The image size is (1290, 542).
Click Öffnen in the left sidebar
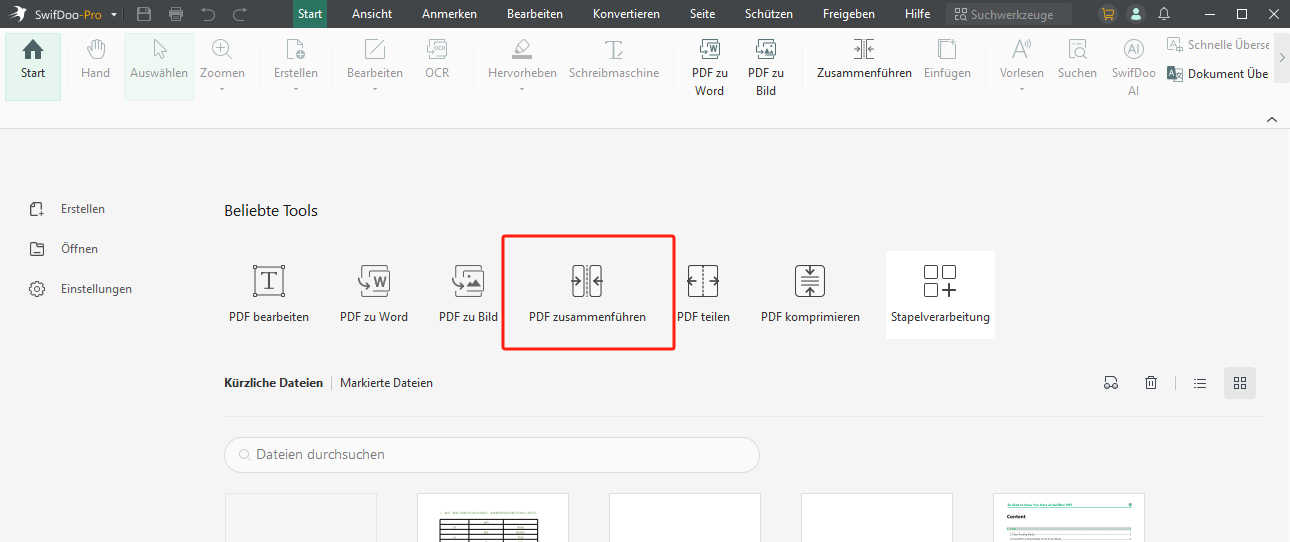[79, 249]
